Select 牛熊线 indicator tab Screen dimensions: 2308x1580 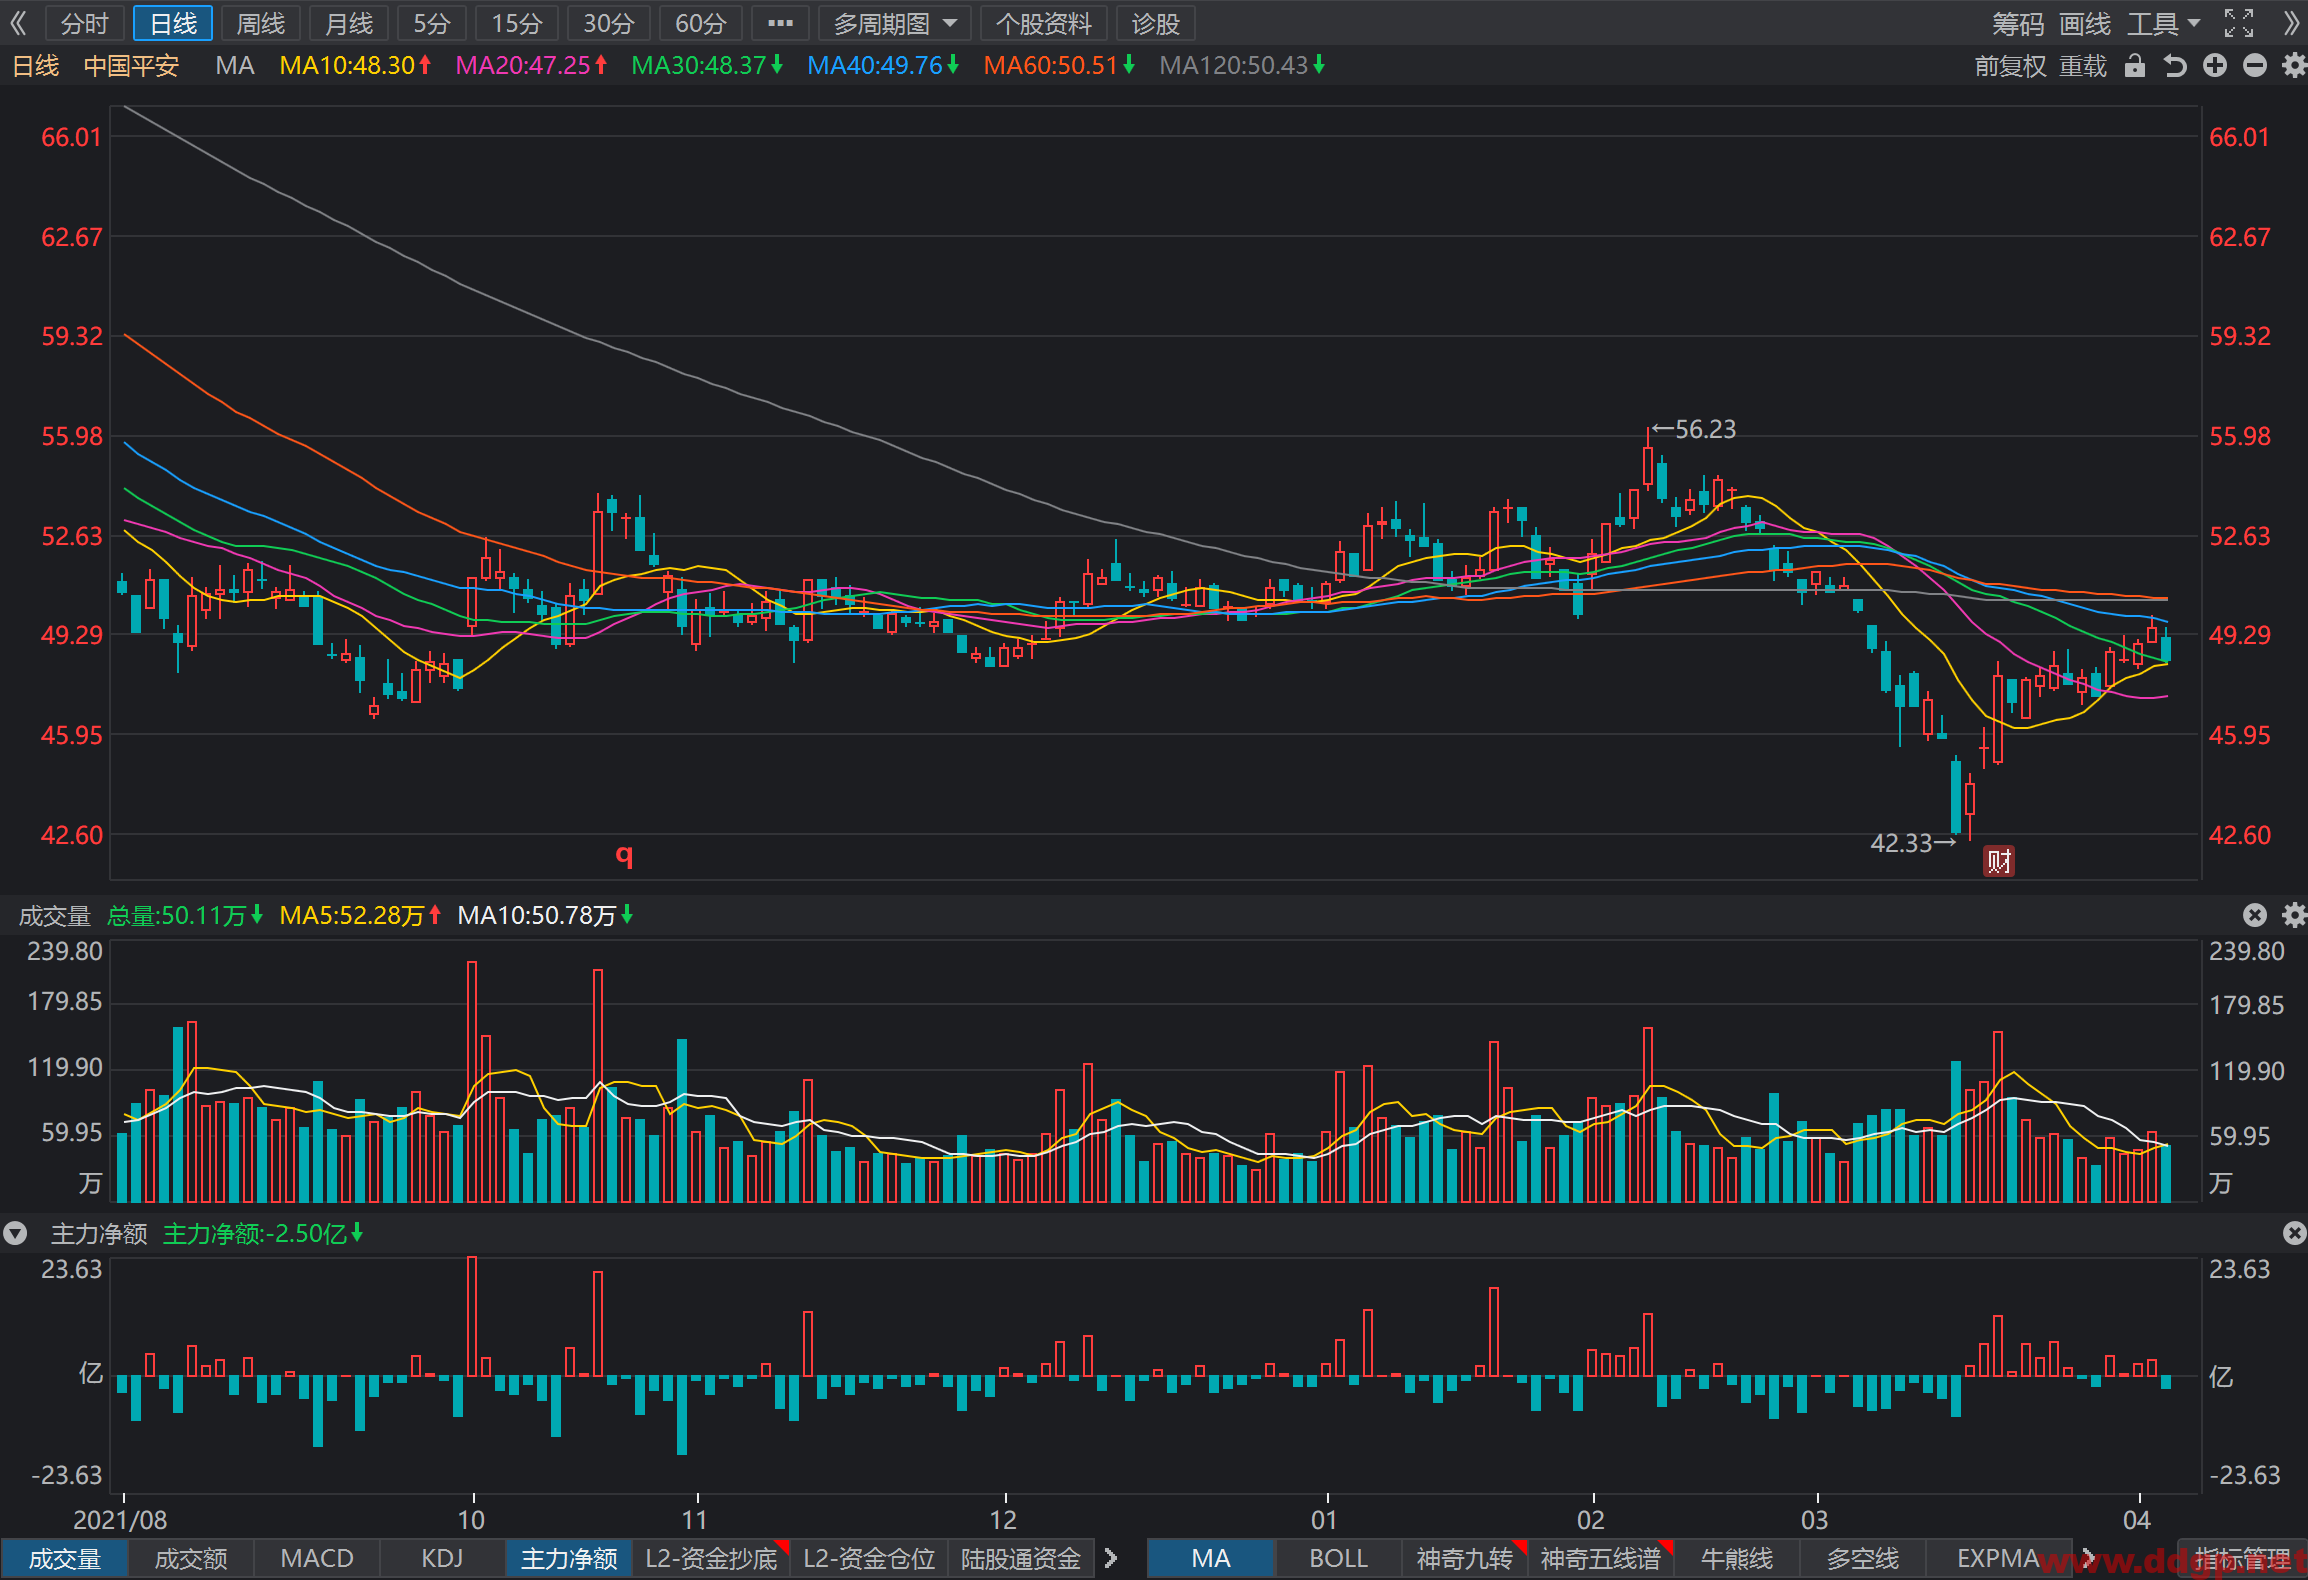coord(1737,1558)
